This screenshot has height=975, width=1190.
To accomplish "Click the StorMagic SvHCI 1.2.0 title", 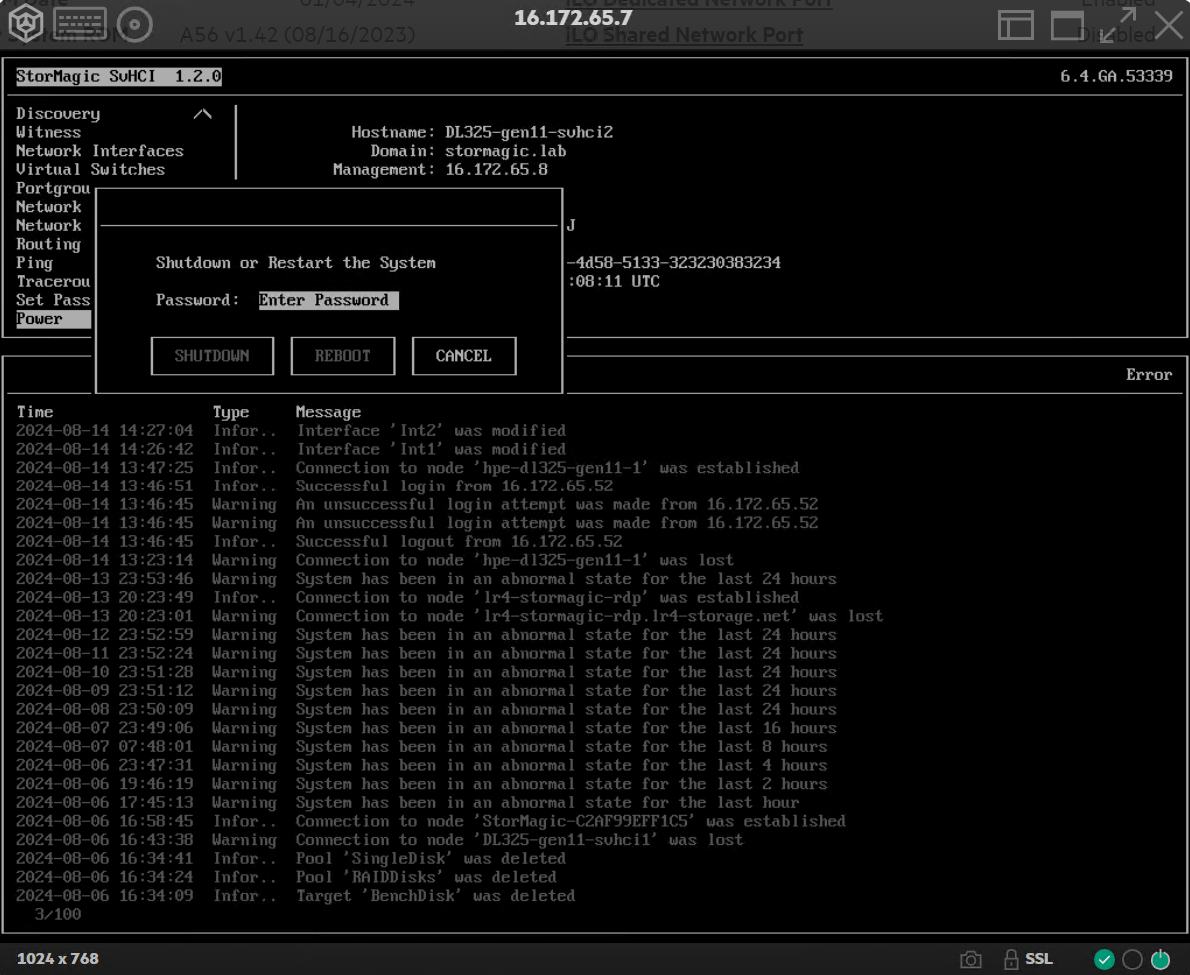I will point(118,76).
